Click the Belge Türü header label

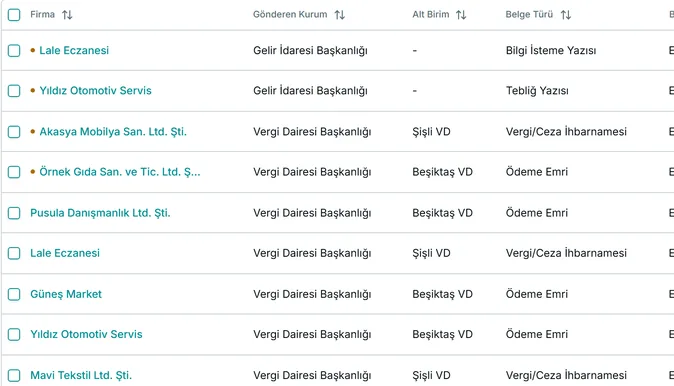[x=529, y=15]
